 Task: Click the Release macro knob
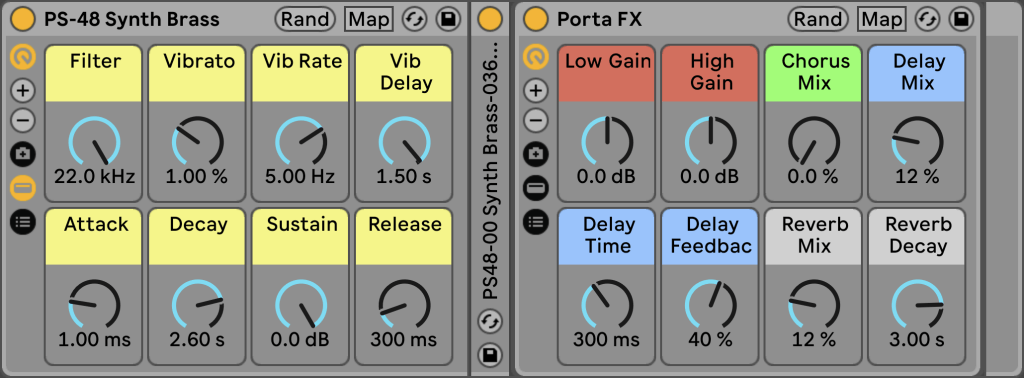pos(404,305)
